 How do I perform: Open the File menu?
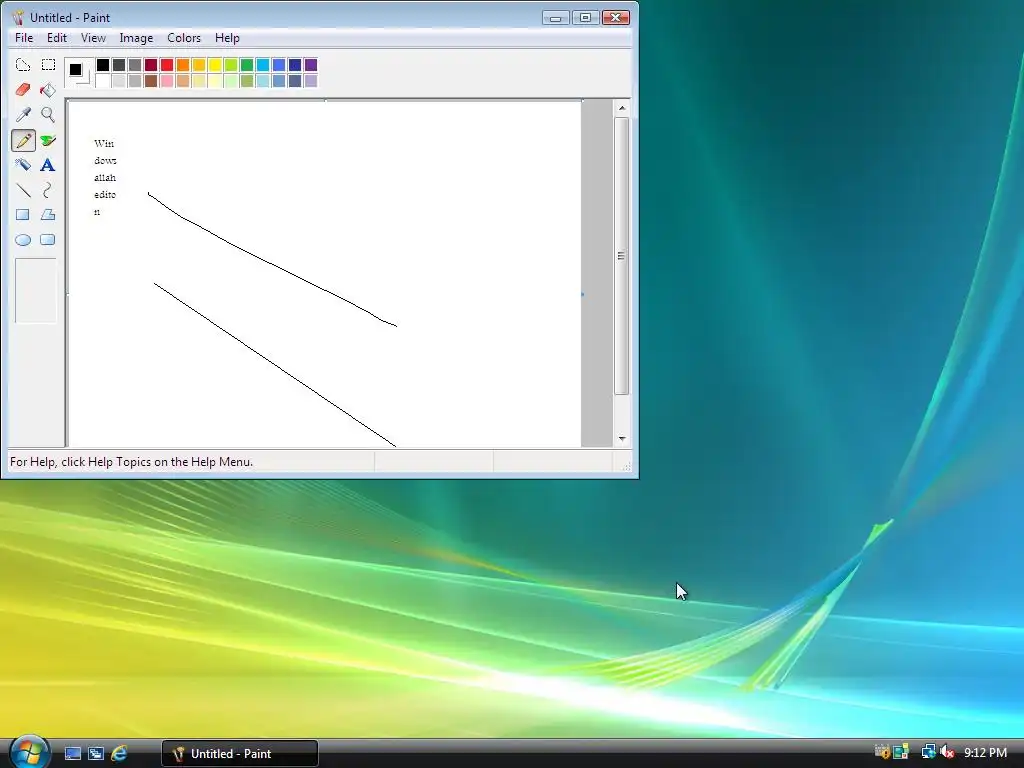(24, 38)
